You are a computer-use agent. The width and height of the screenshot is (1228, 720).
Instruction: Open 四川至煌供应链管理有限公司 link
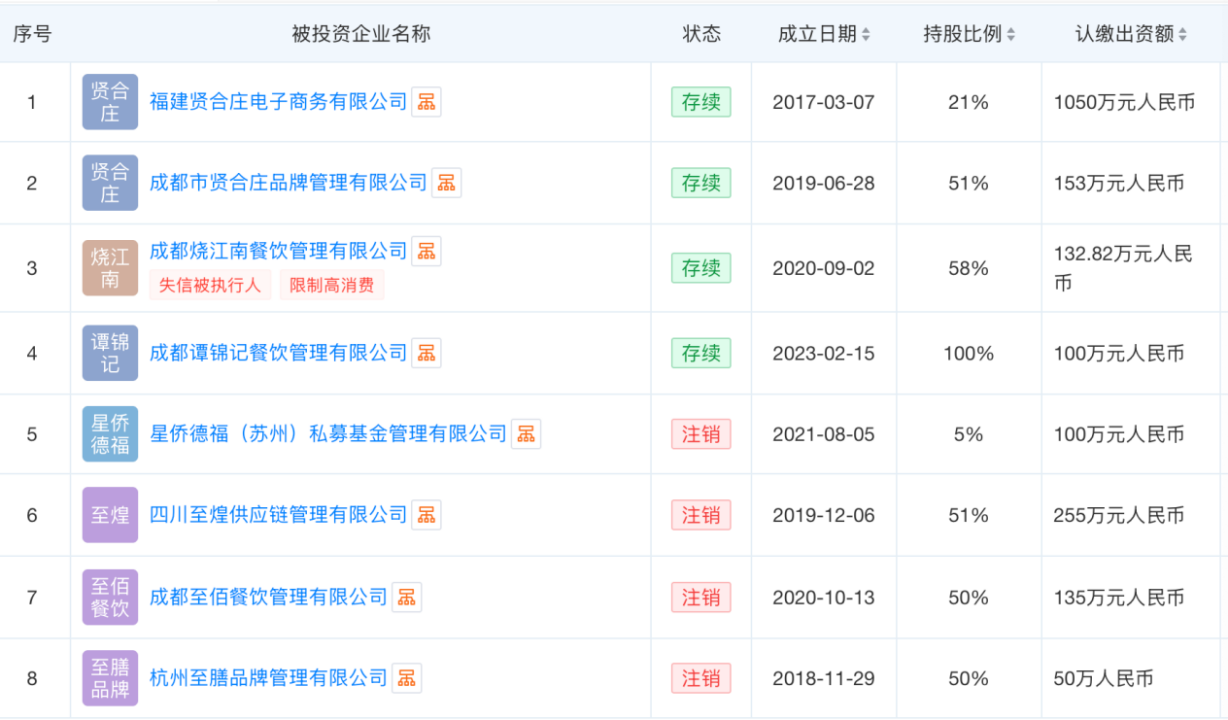coord(278,515)
